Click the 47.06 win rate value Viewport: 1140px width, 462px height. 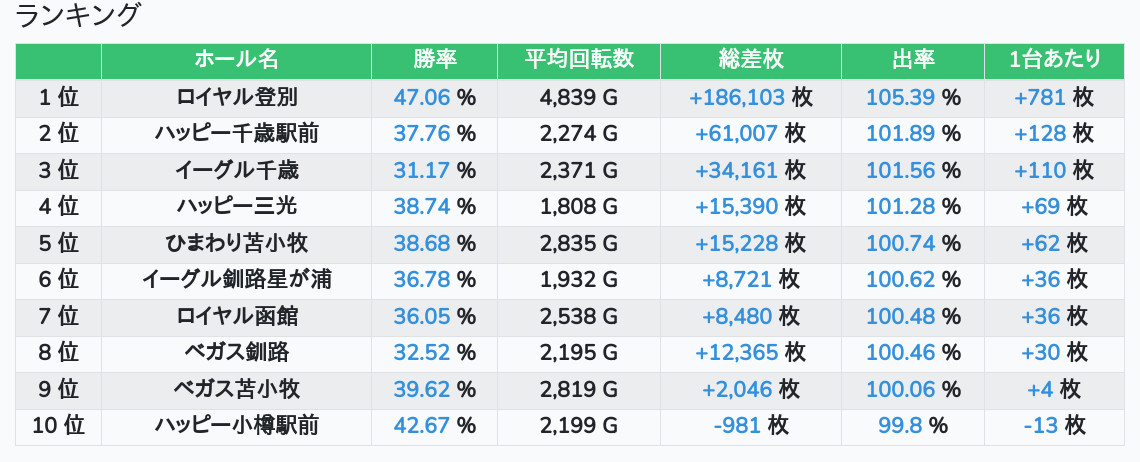pos(422,98)
